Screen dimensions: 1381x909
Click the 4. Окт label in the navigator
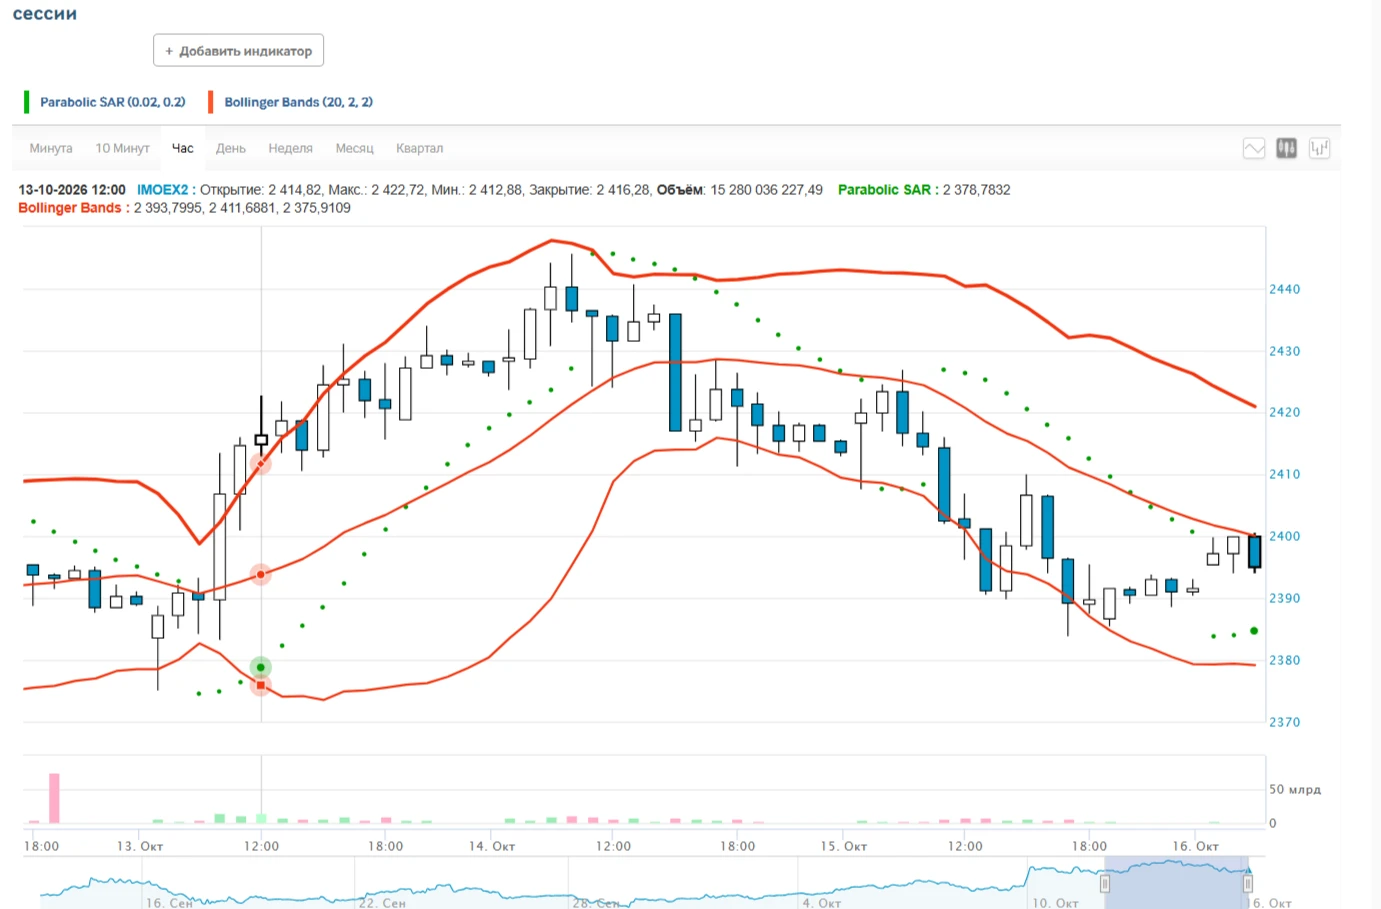pos(824,902)
